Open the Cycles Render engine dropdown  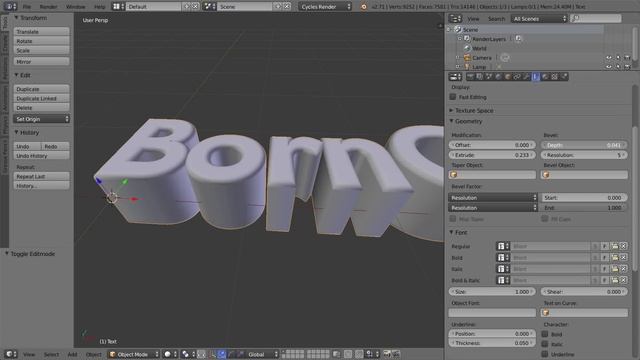pyautogui.click(x=325, y=7)
